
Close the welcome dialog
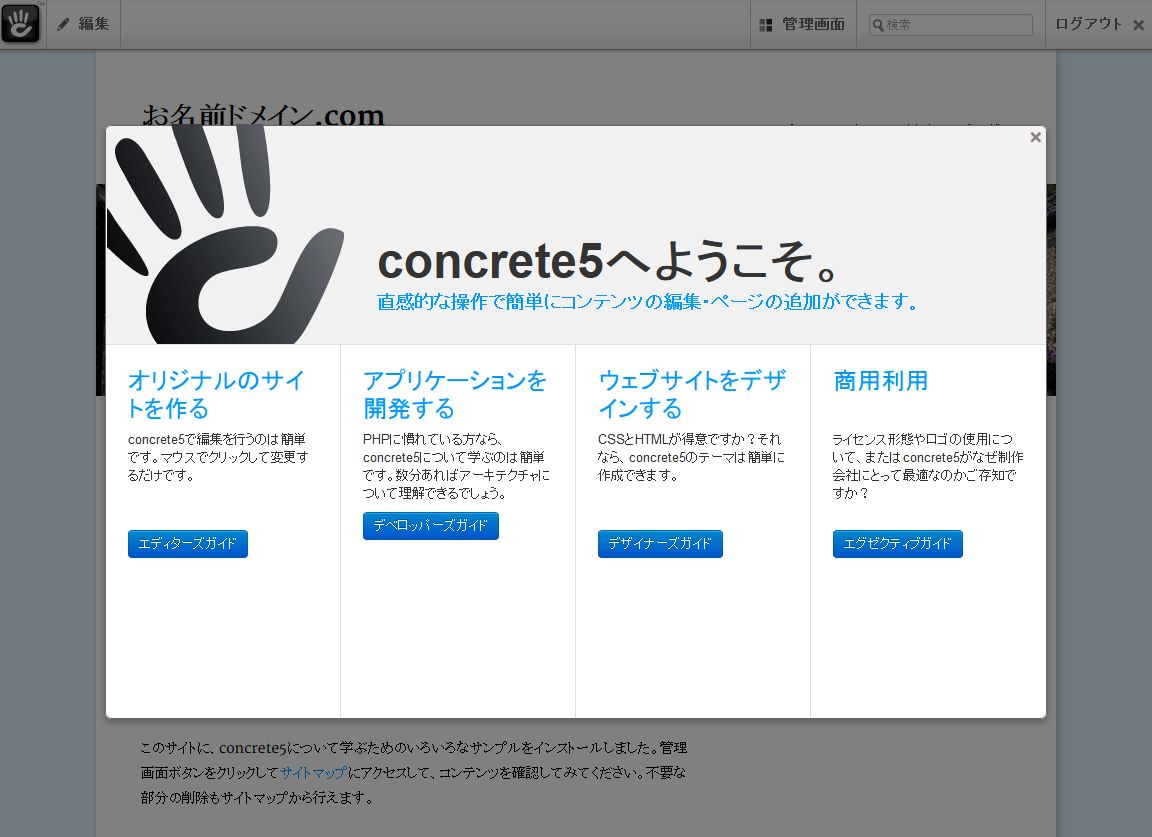coord(1035,137)
